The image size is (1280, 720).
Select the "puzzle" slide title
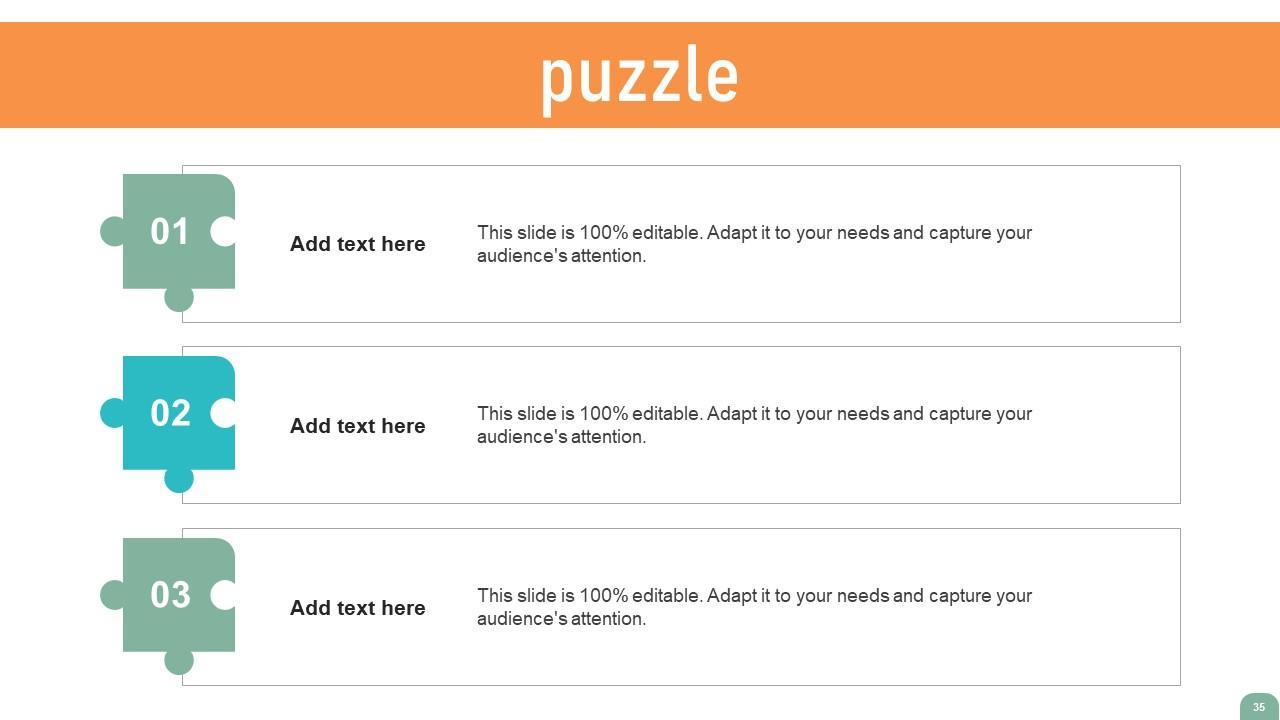(639, 76)
